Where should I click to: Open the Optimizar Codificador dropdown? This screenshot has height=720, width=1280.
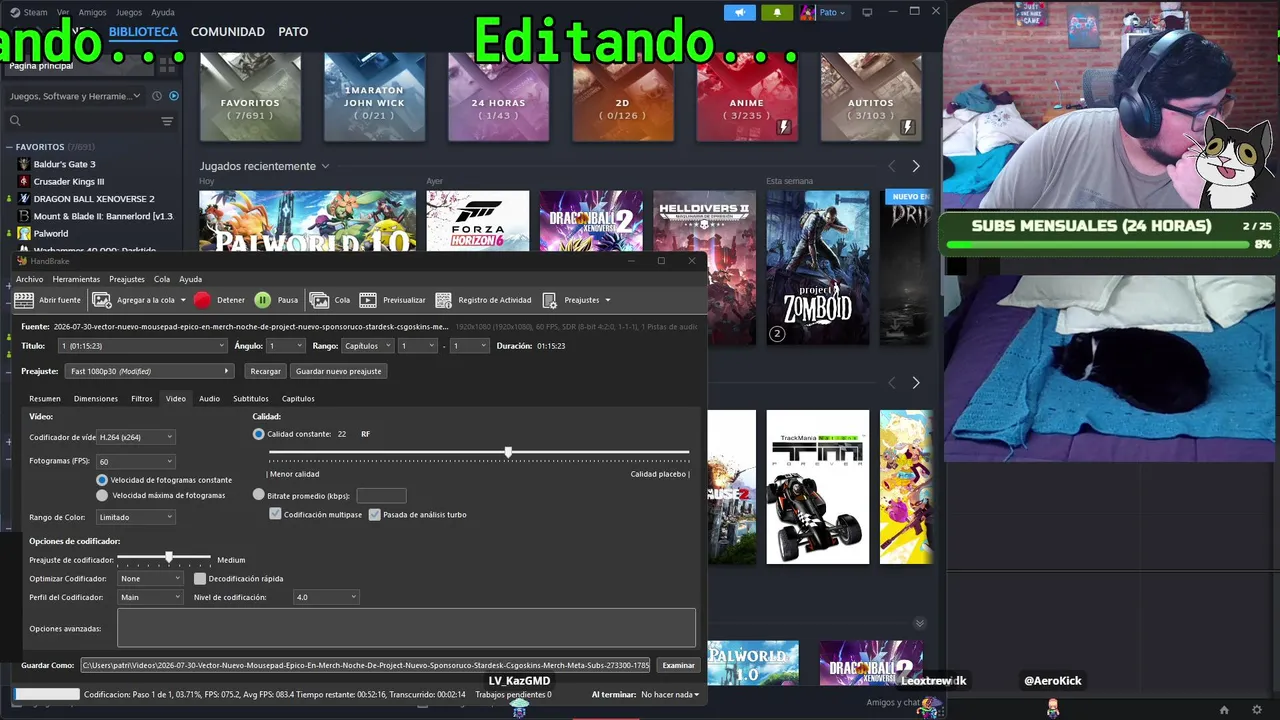(150, 578)
